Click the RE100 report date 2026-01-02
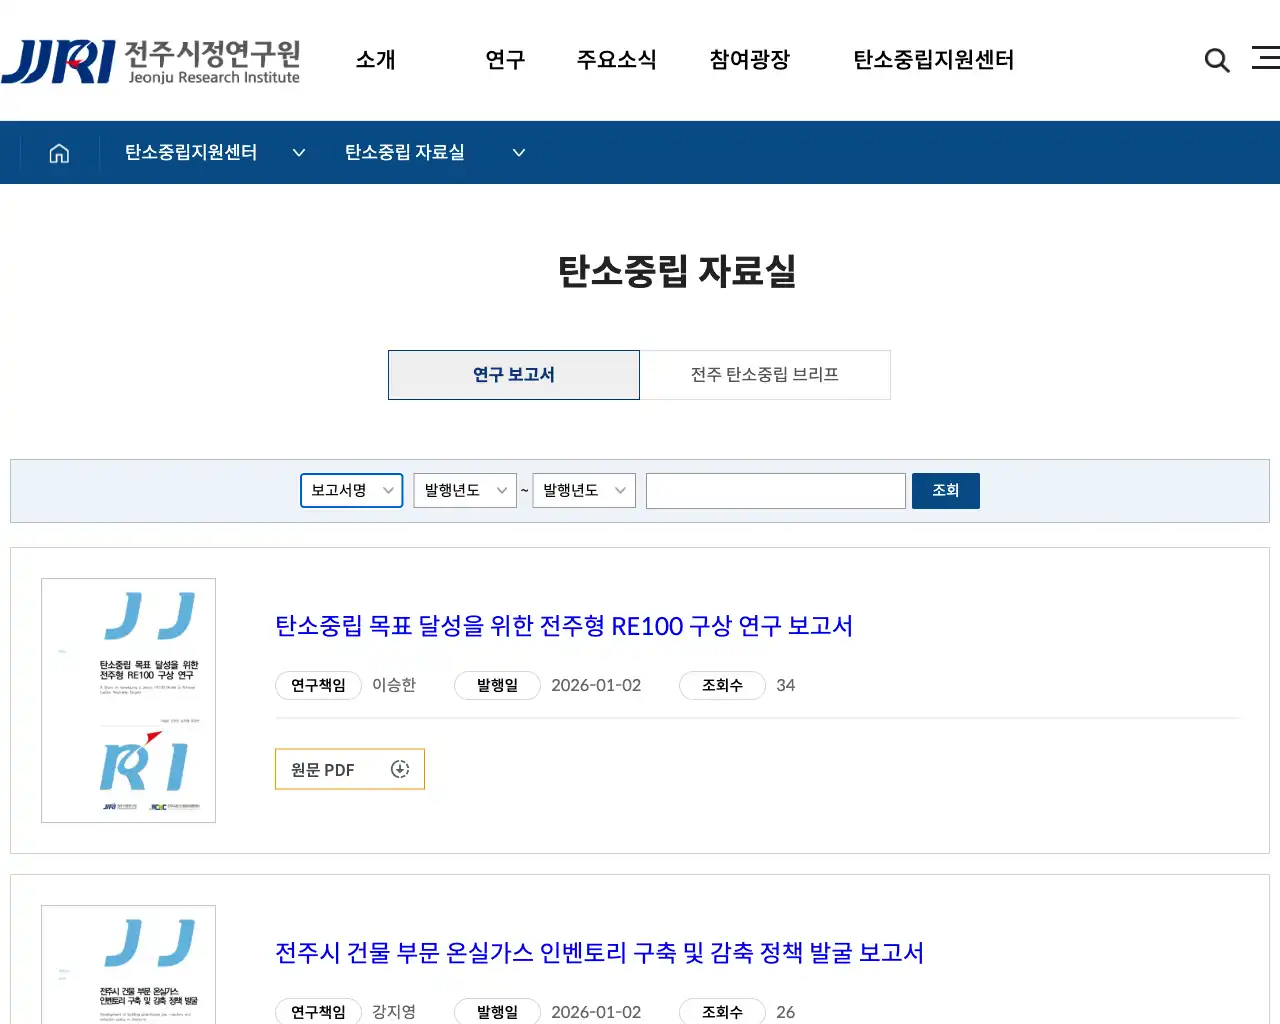 pos(596,685)
